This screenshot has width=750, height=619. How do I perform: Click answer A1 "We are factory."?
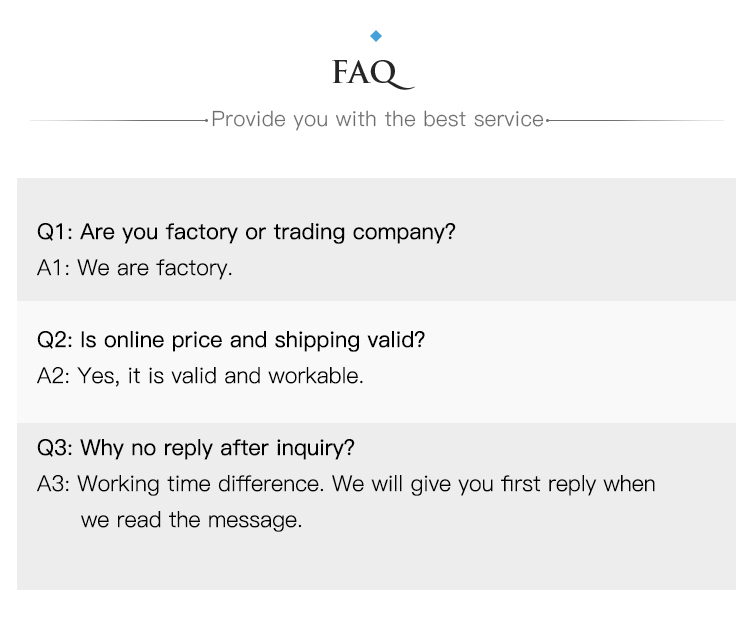coord(135,268)
